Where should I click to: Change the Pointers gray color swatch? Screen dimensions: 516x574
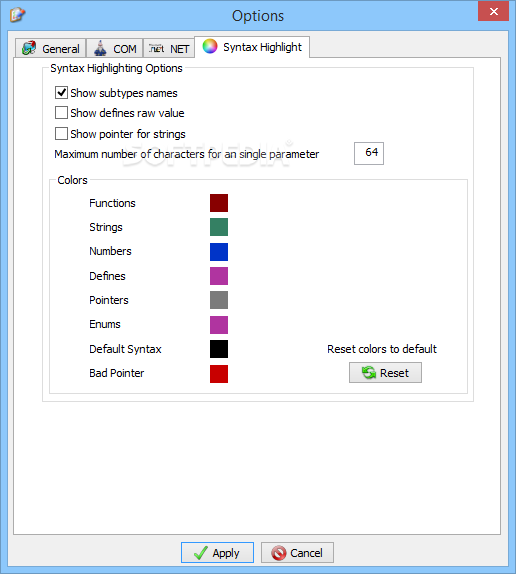click(219, 300)
